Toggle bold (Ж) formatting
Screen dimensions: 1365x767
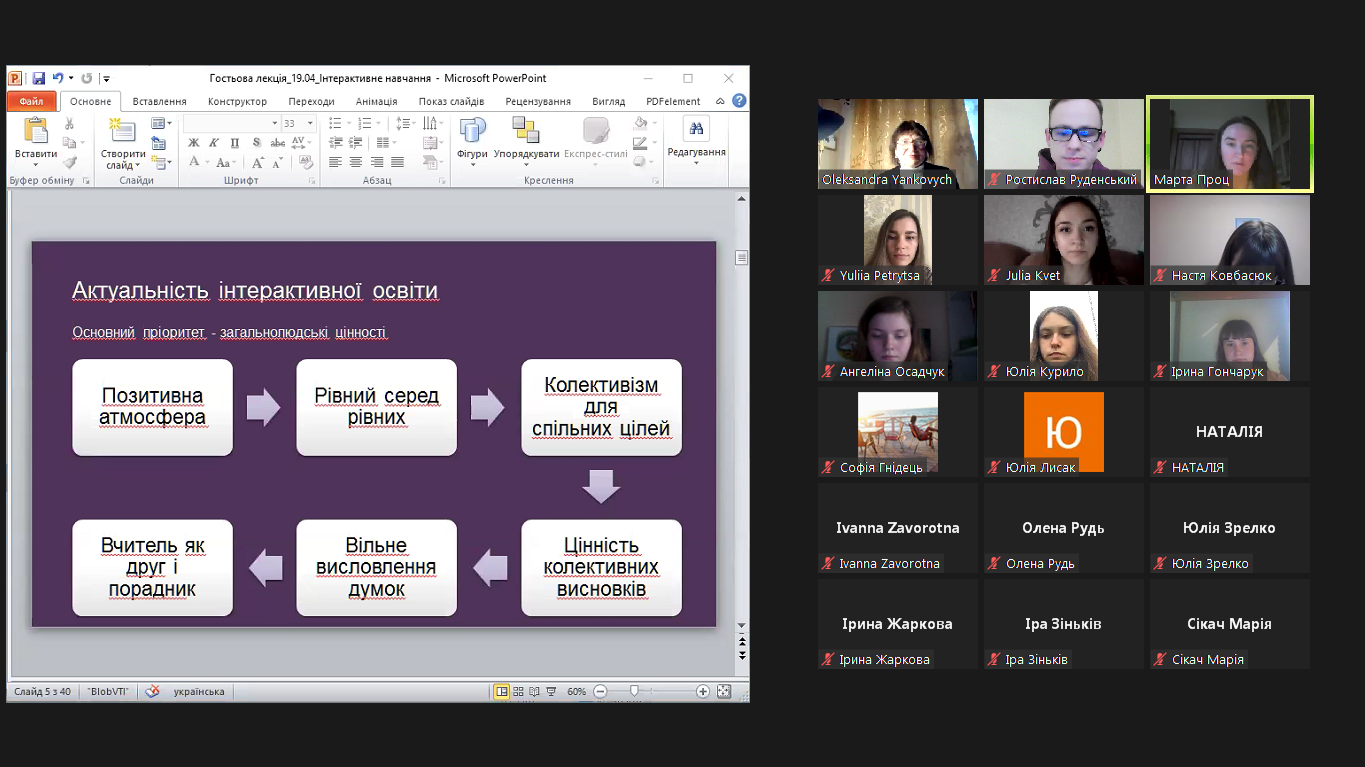click(194, 143)
